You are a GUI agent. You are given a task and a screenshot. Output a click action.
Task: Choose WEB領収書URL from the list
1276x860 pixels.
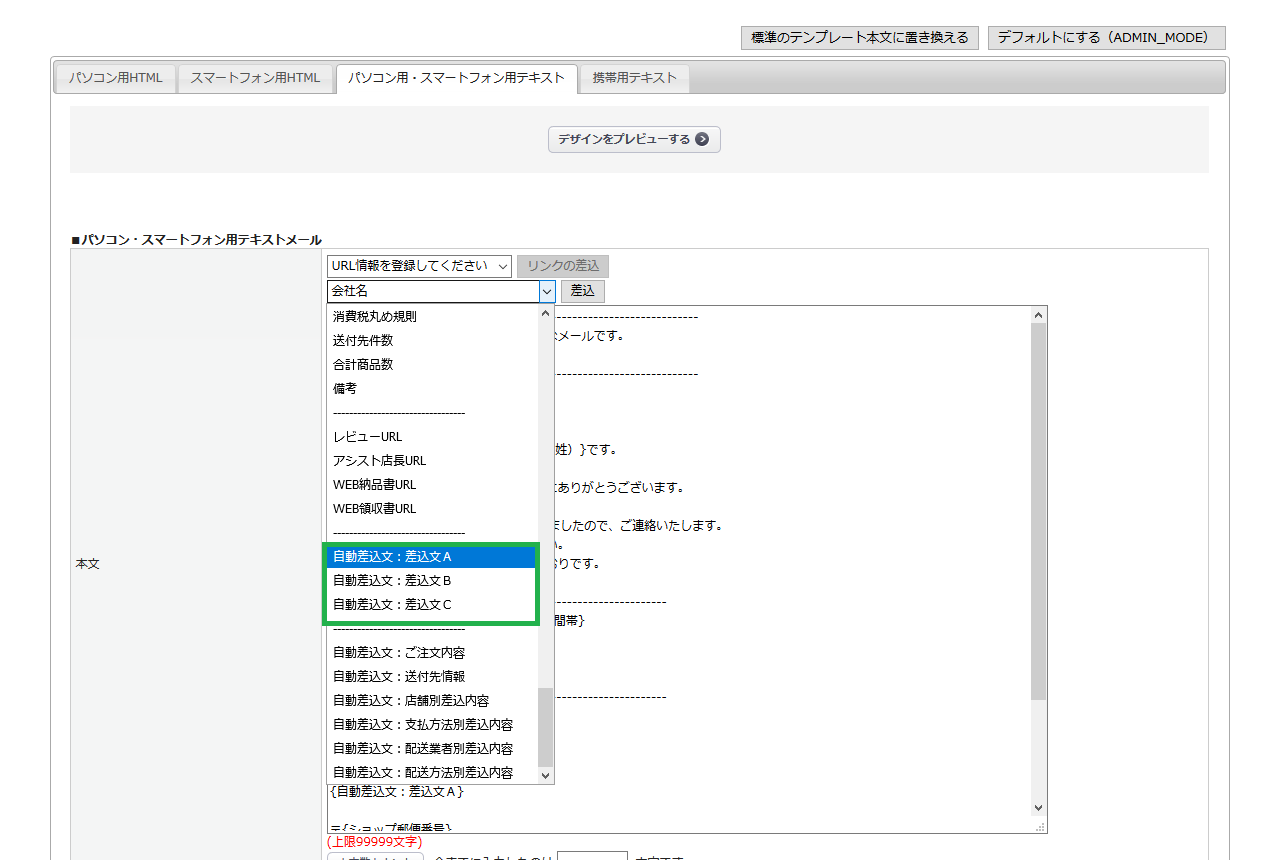pyautogui.click(x=374, y=509)
